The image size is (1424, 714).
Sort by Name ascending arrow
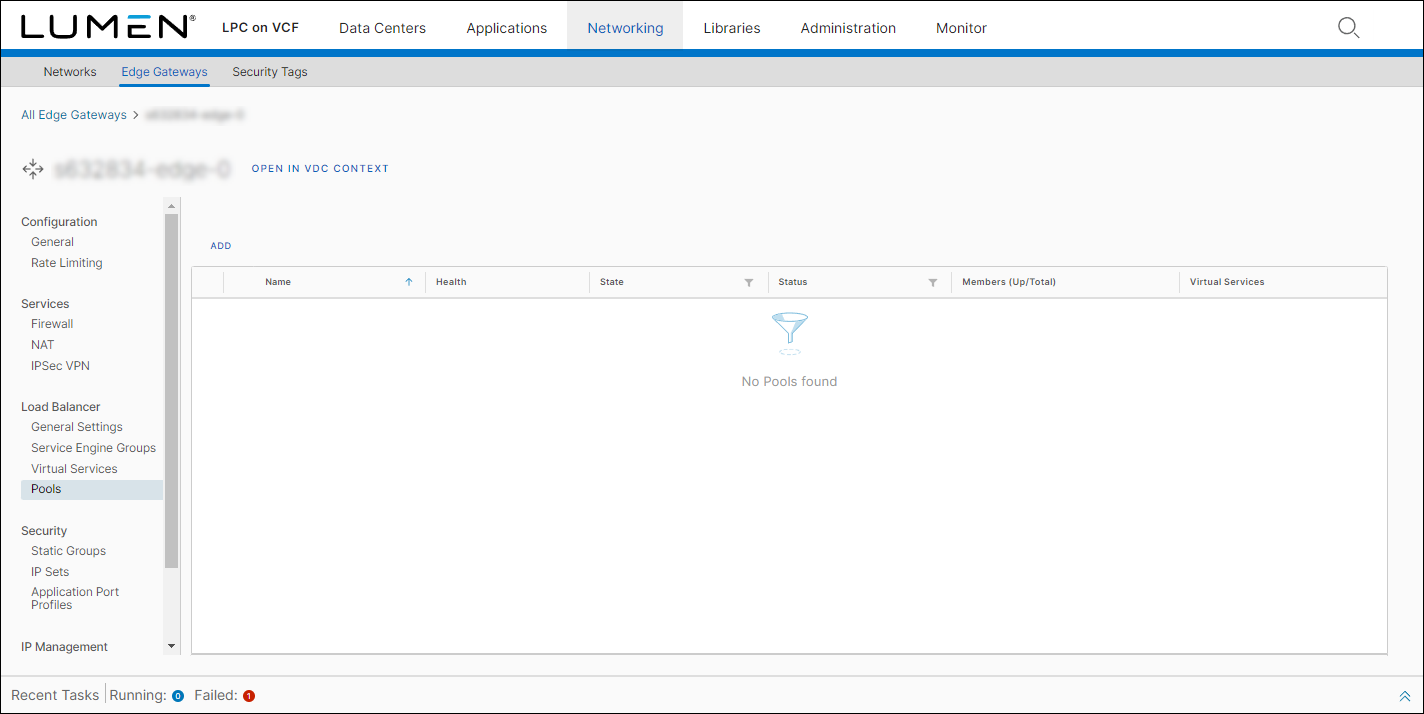(409, 282)
